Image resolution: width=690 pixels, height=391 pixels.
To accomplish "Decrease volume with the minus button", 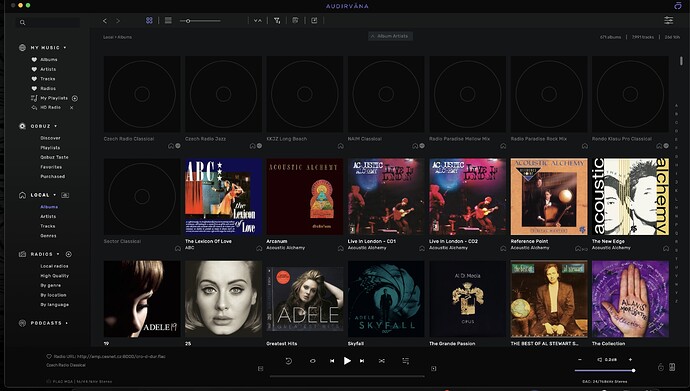I will point(580,360).
